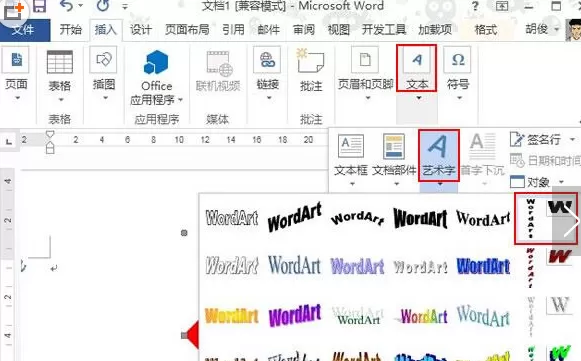The height and width of the screenshot is (361, 581).
Task: Select the bold black condensed WordArt style
Action: [x=420, y=218]
